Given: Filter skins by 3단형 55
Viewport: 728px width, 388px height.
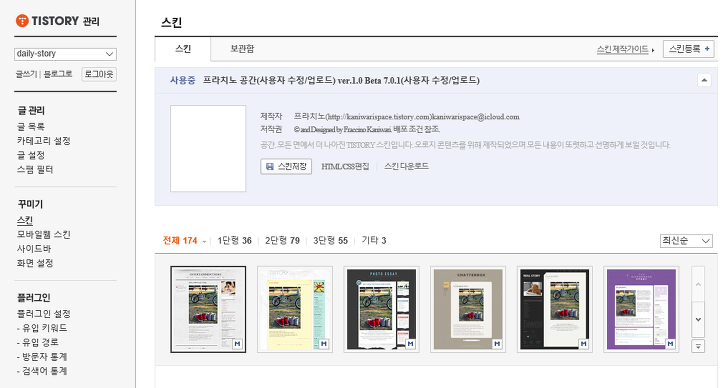Looking at the screenshot, I should coord(330,240).
